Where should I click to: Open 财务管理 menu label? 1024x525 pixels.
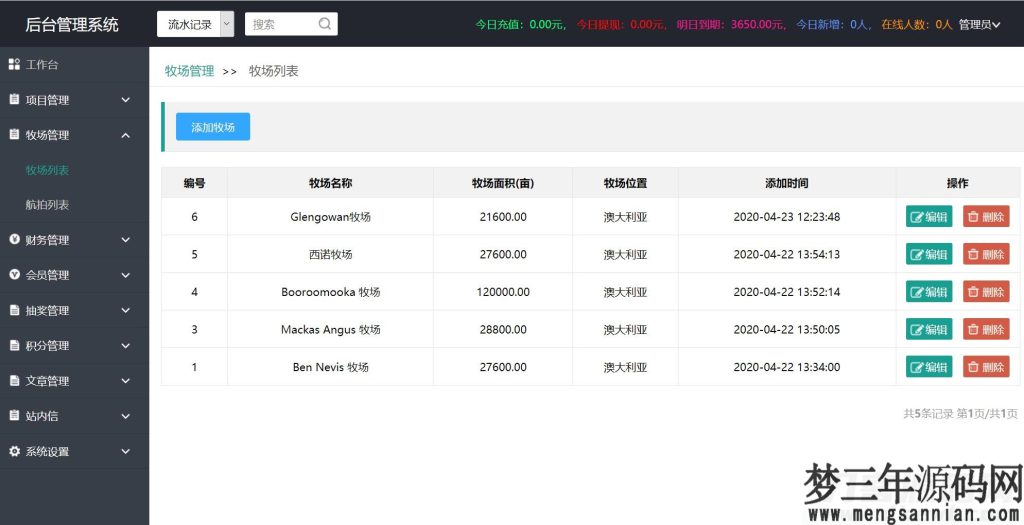coord(47,240)
